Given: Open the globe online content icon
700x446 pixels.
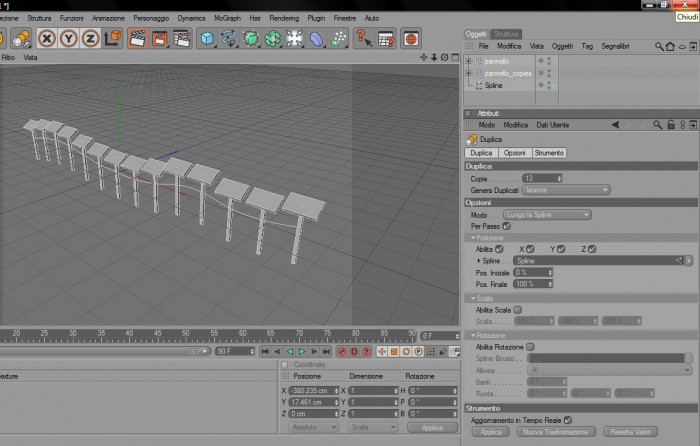Looking at the screenshot, I should click(411, 38).
